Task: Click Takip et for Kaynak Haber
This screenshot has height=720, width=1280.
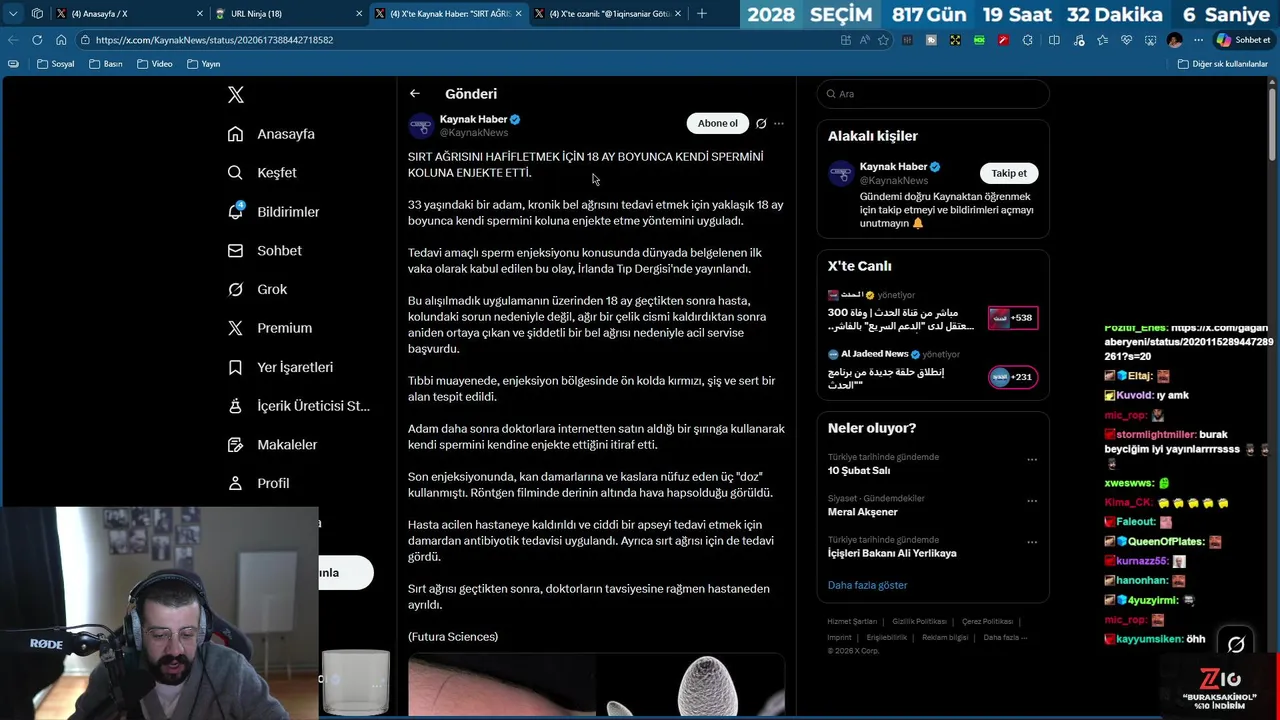Action: tap(1009, 173)
